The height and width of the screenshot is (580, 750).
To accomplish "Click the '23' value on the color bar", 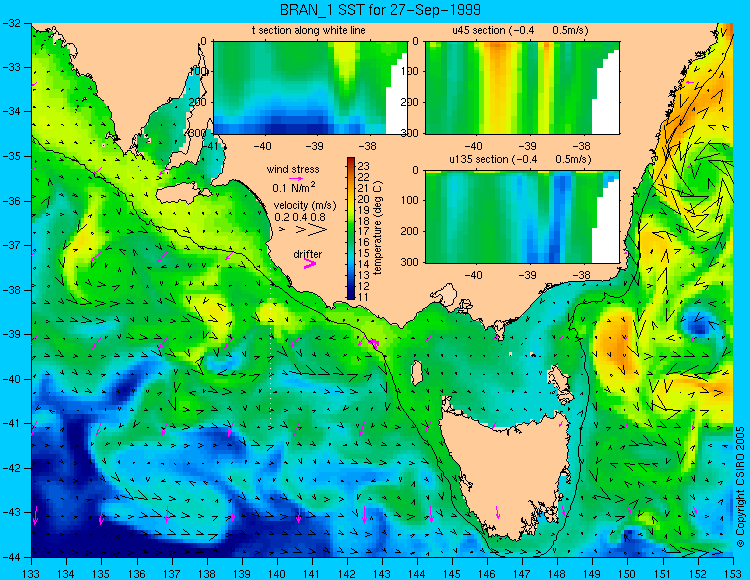I will (364, 166).
